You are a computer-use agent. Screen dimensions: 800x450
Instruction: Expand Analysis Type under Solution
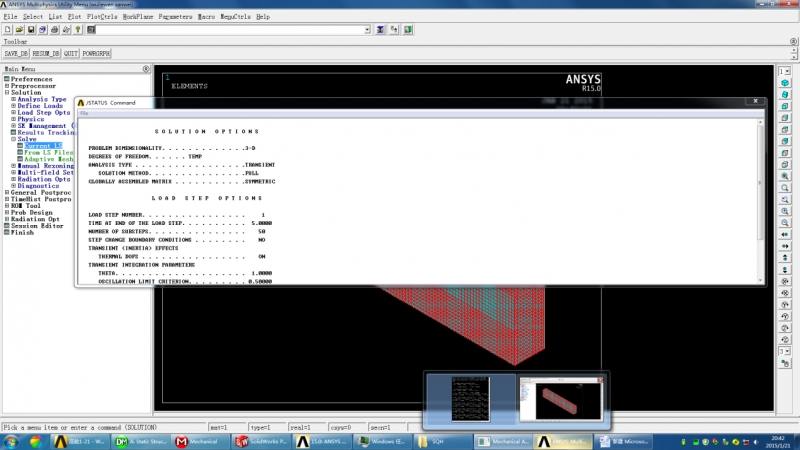click(13, 99)
